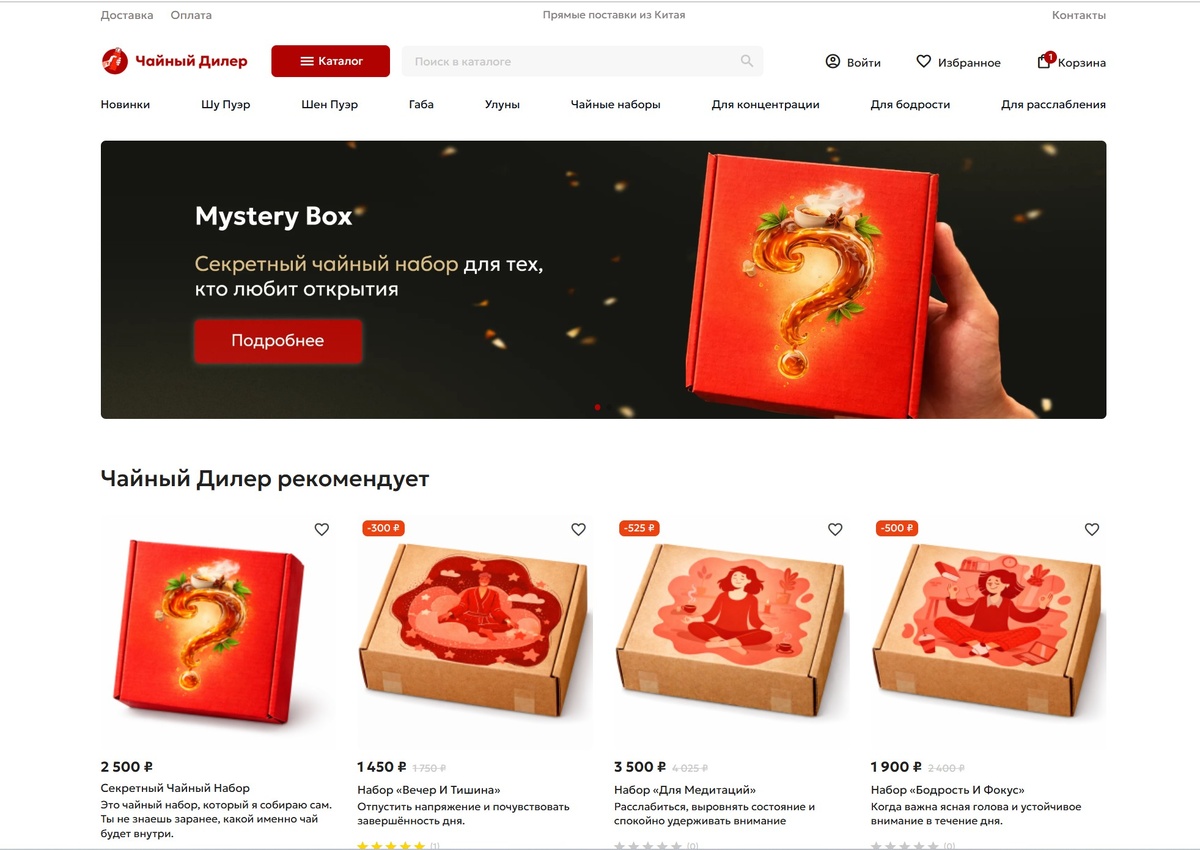Open the Контакты link
The width and height of the screenshot is (1200, 850).
tap(1079, 15)
